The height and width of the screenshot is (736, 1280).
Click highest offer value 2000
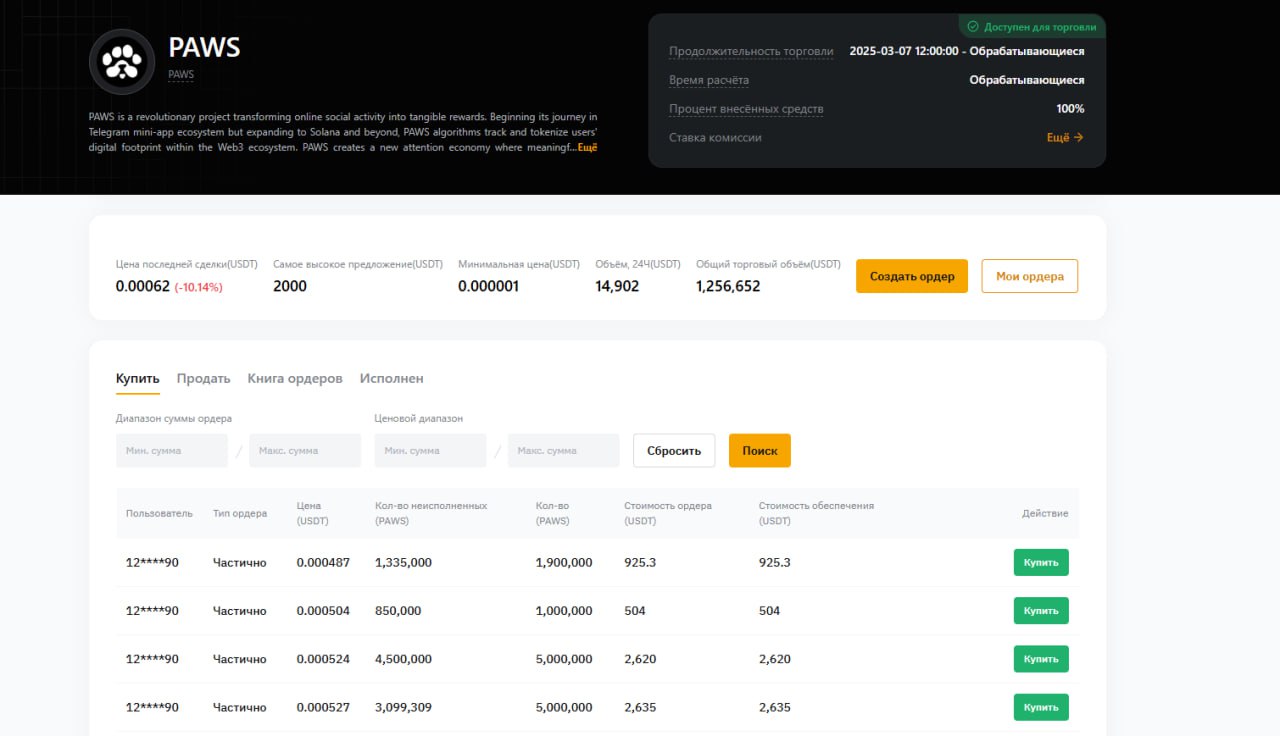click(x=290, y=286)
